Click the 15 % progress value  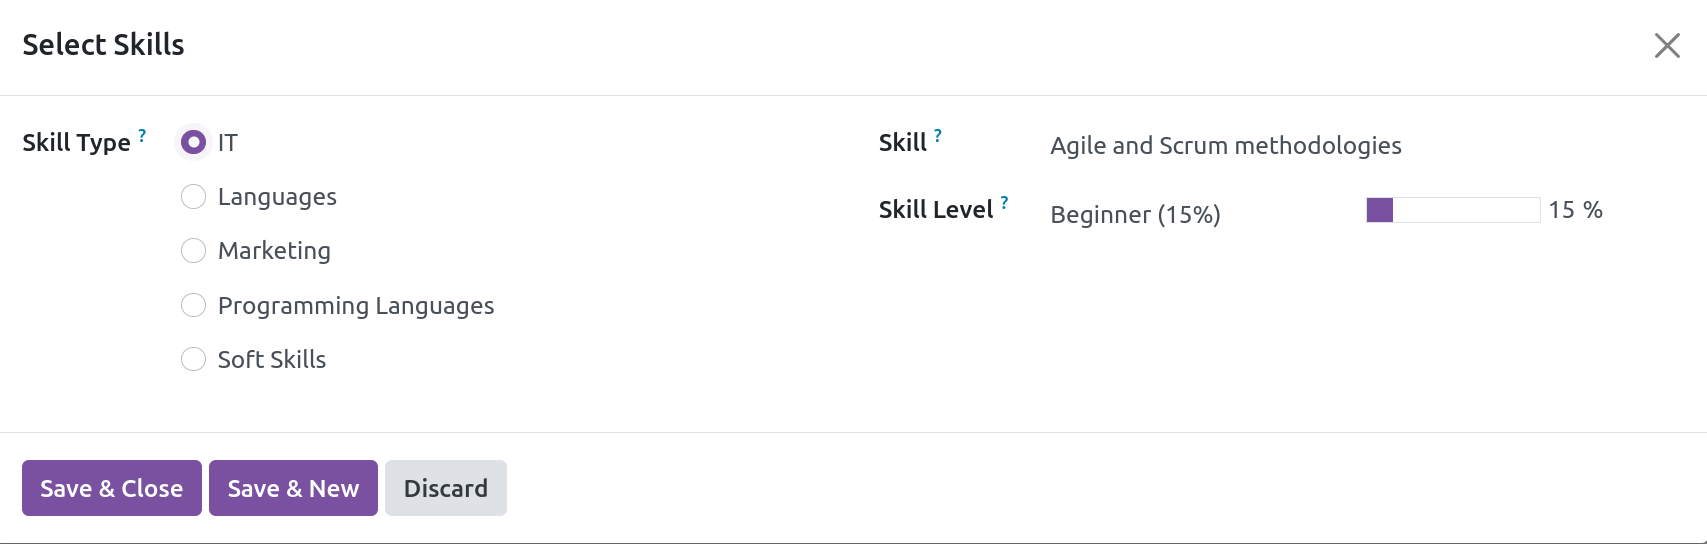tap(1575, 210)
